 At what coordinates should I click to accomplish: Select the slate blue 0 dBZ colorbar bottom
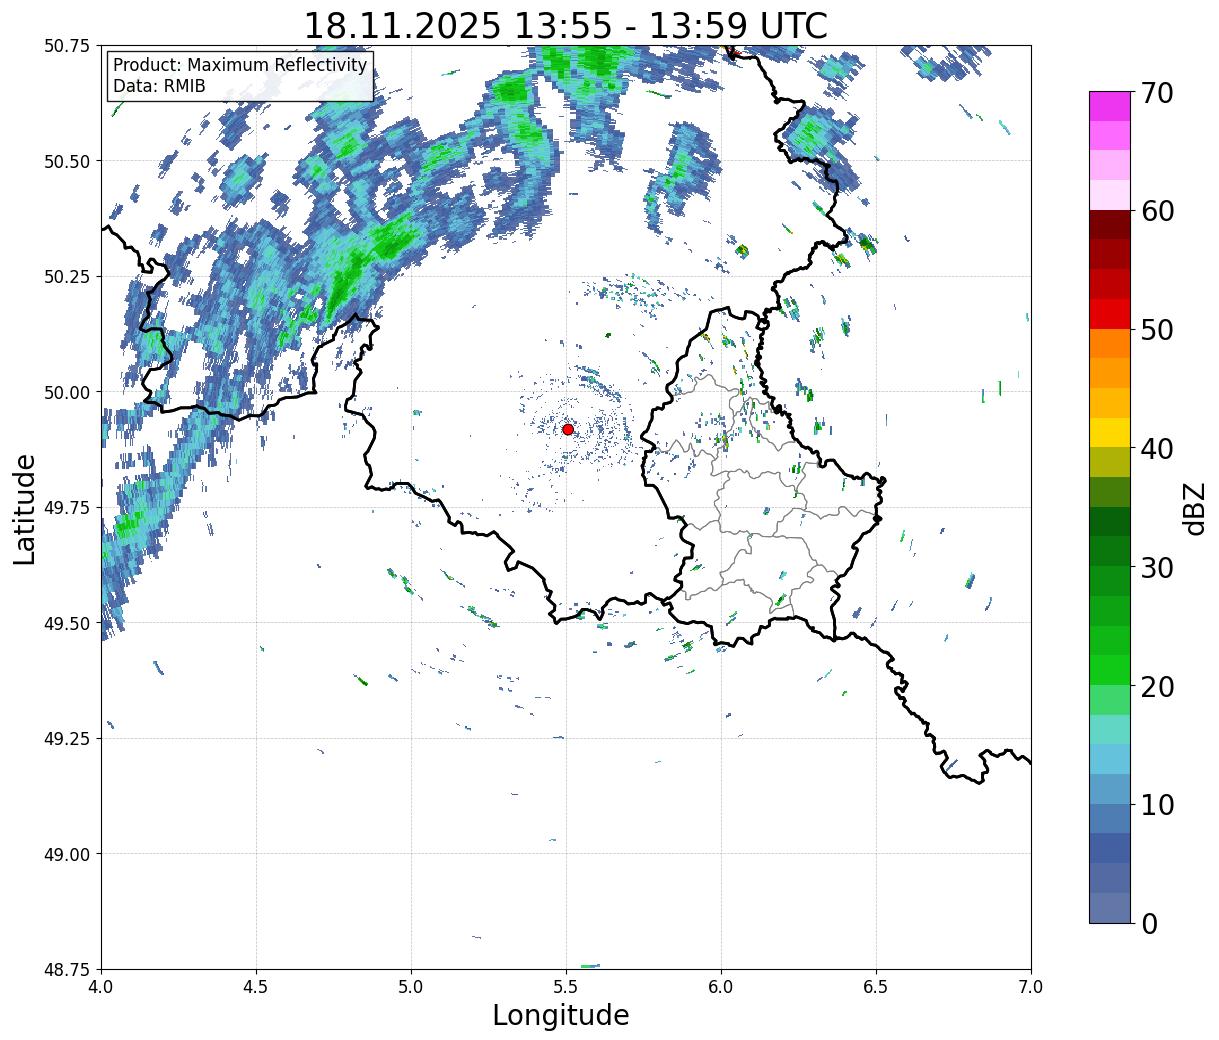pyautogui.click(x=1110, y=907)
